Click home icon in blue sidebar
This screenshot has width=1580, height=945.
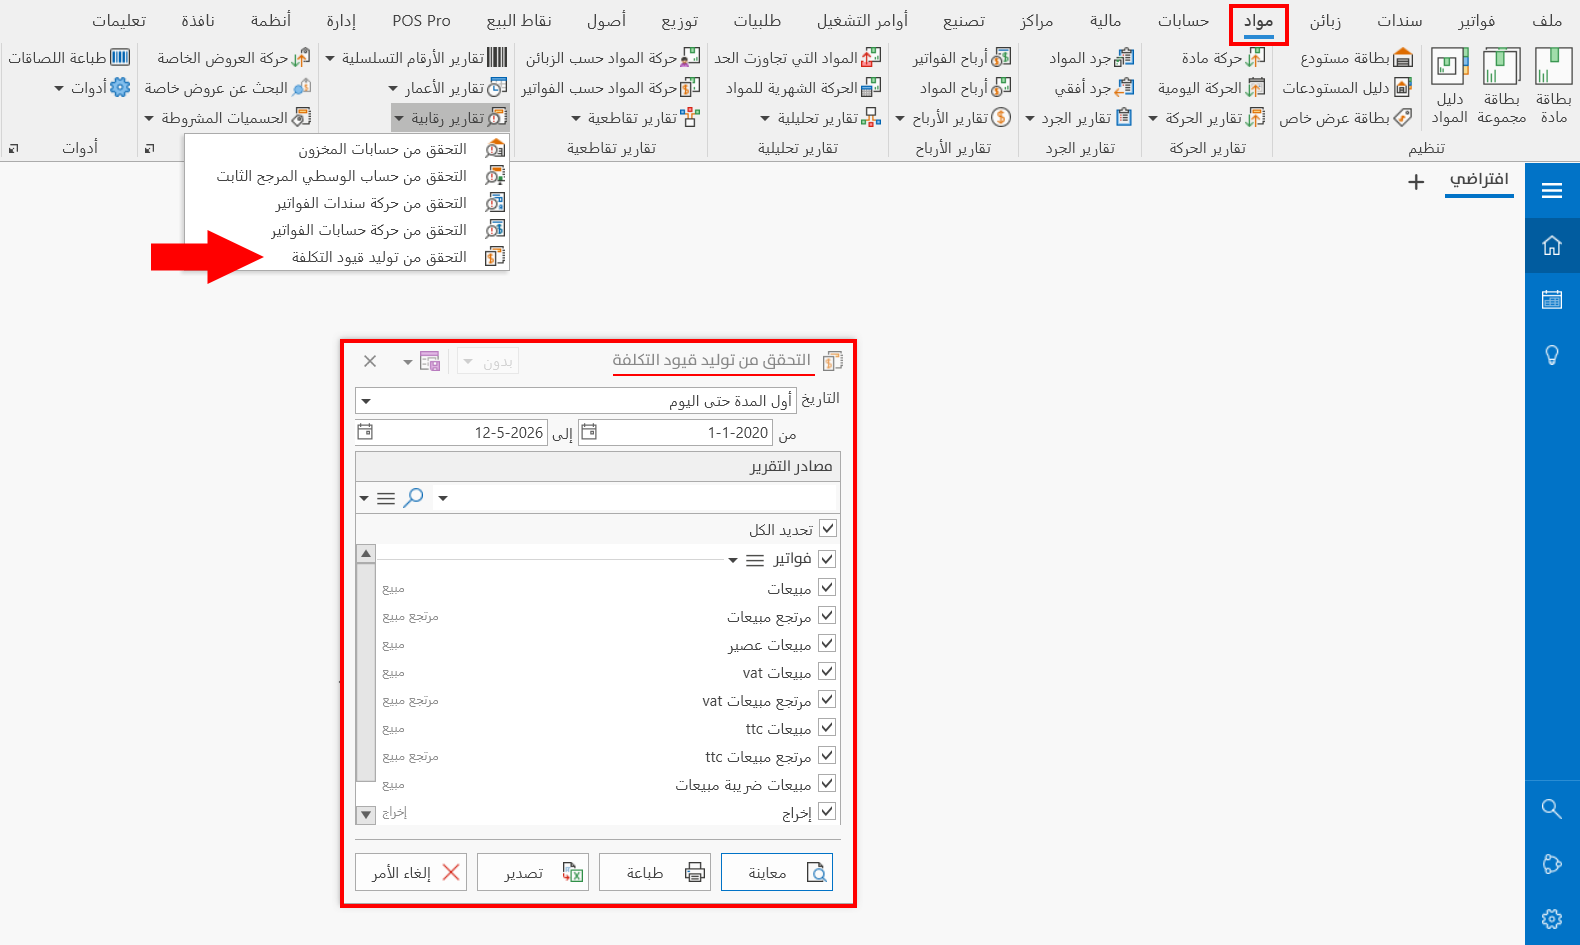pyautogui.click(x=1552, y=245)
